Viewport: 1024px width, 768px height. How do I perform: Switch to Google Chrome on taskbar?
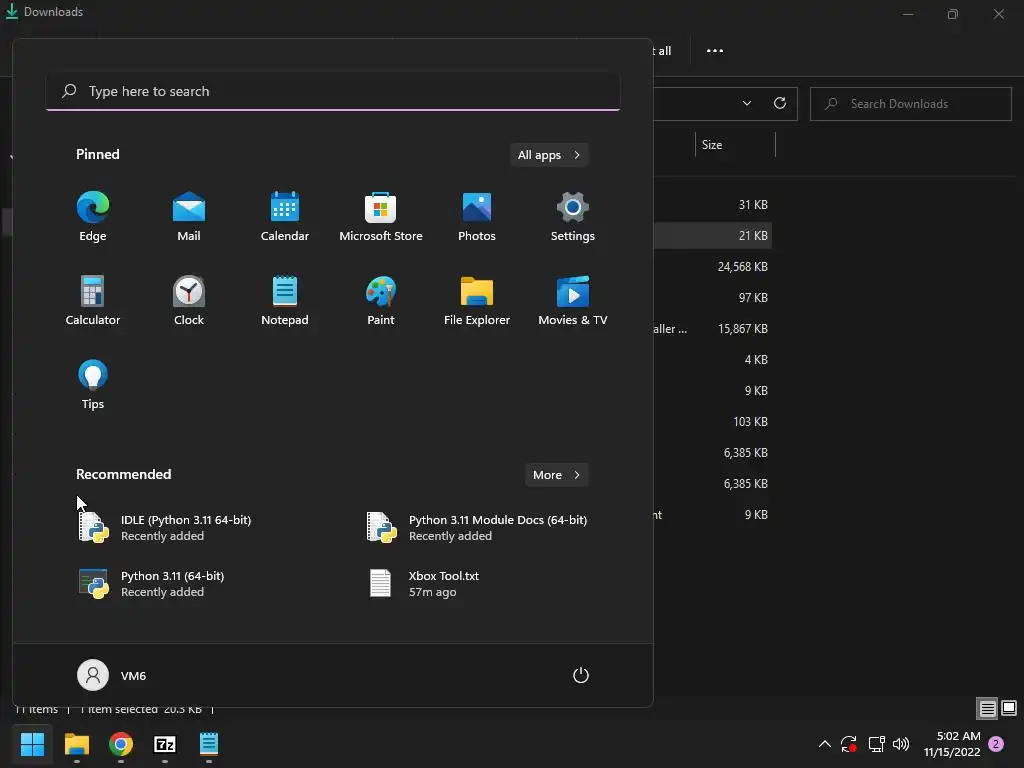click(x=121, y=744)
